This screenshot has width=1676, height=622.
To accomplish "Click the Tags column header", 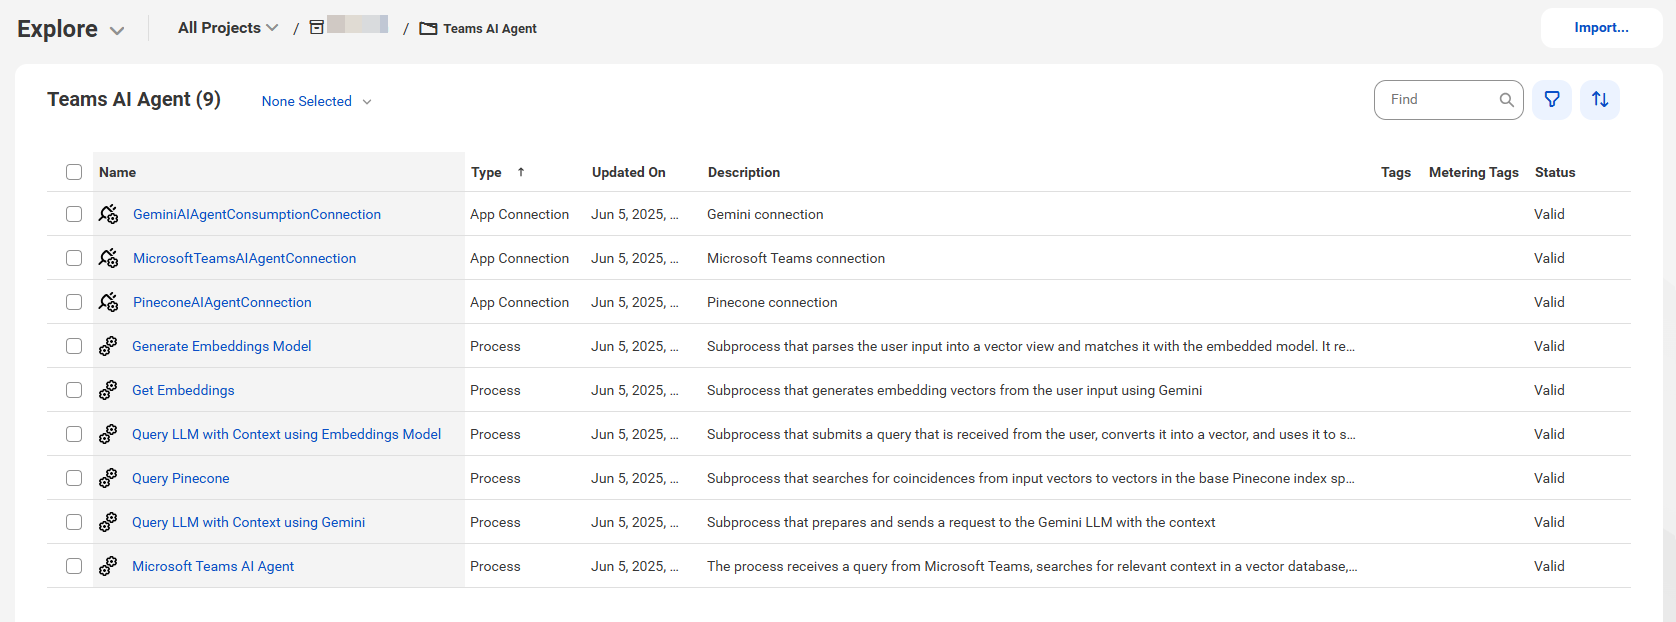I will point(1396,172).
